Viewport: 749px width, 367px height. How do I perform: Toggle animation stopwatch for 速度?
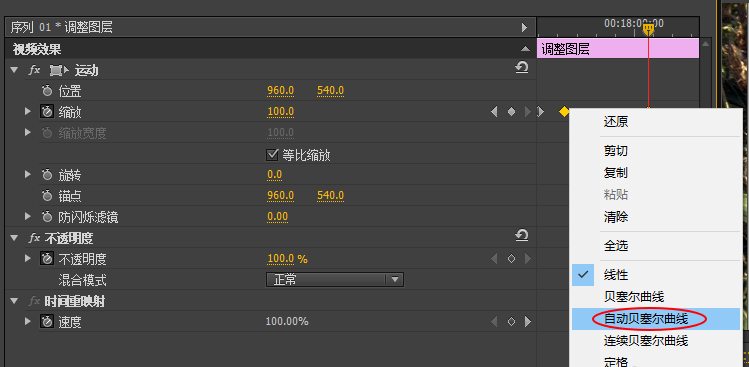pos(47,322)
